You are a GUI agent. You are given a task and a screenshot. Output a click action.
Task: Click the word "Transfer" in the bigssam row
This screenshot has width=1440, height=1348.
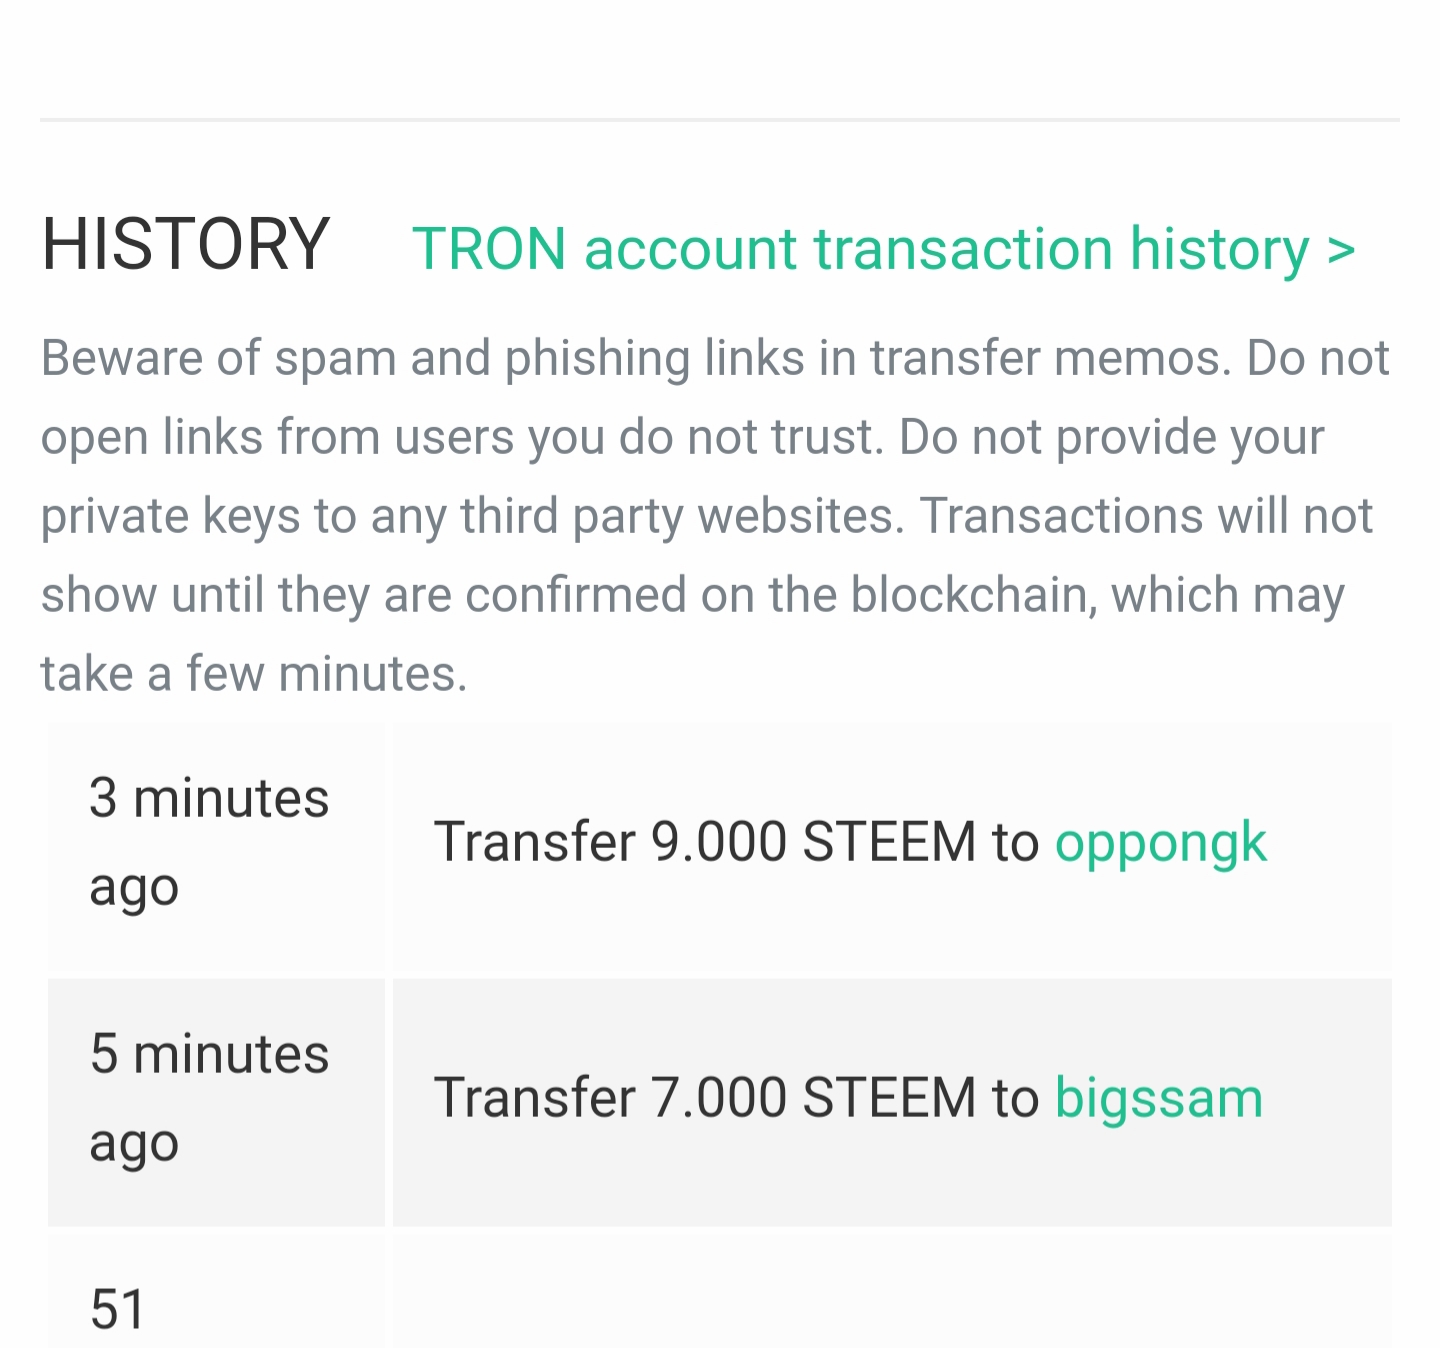pyautogui.click(x=534, y=1098)
